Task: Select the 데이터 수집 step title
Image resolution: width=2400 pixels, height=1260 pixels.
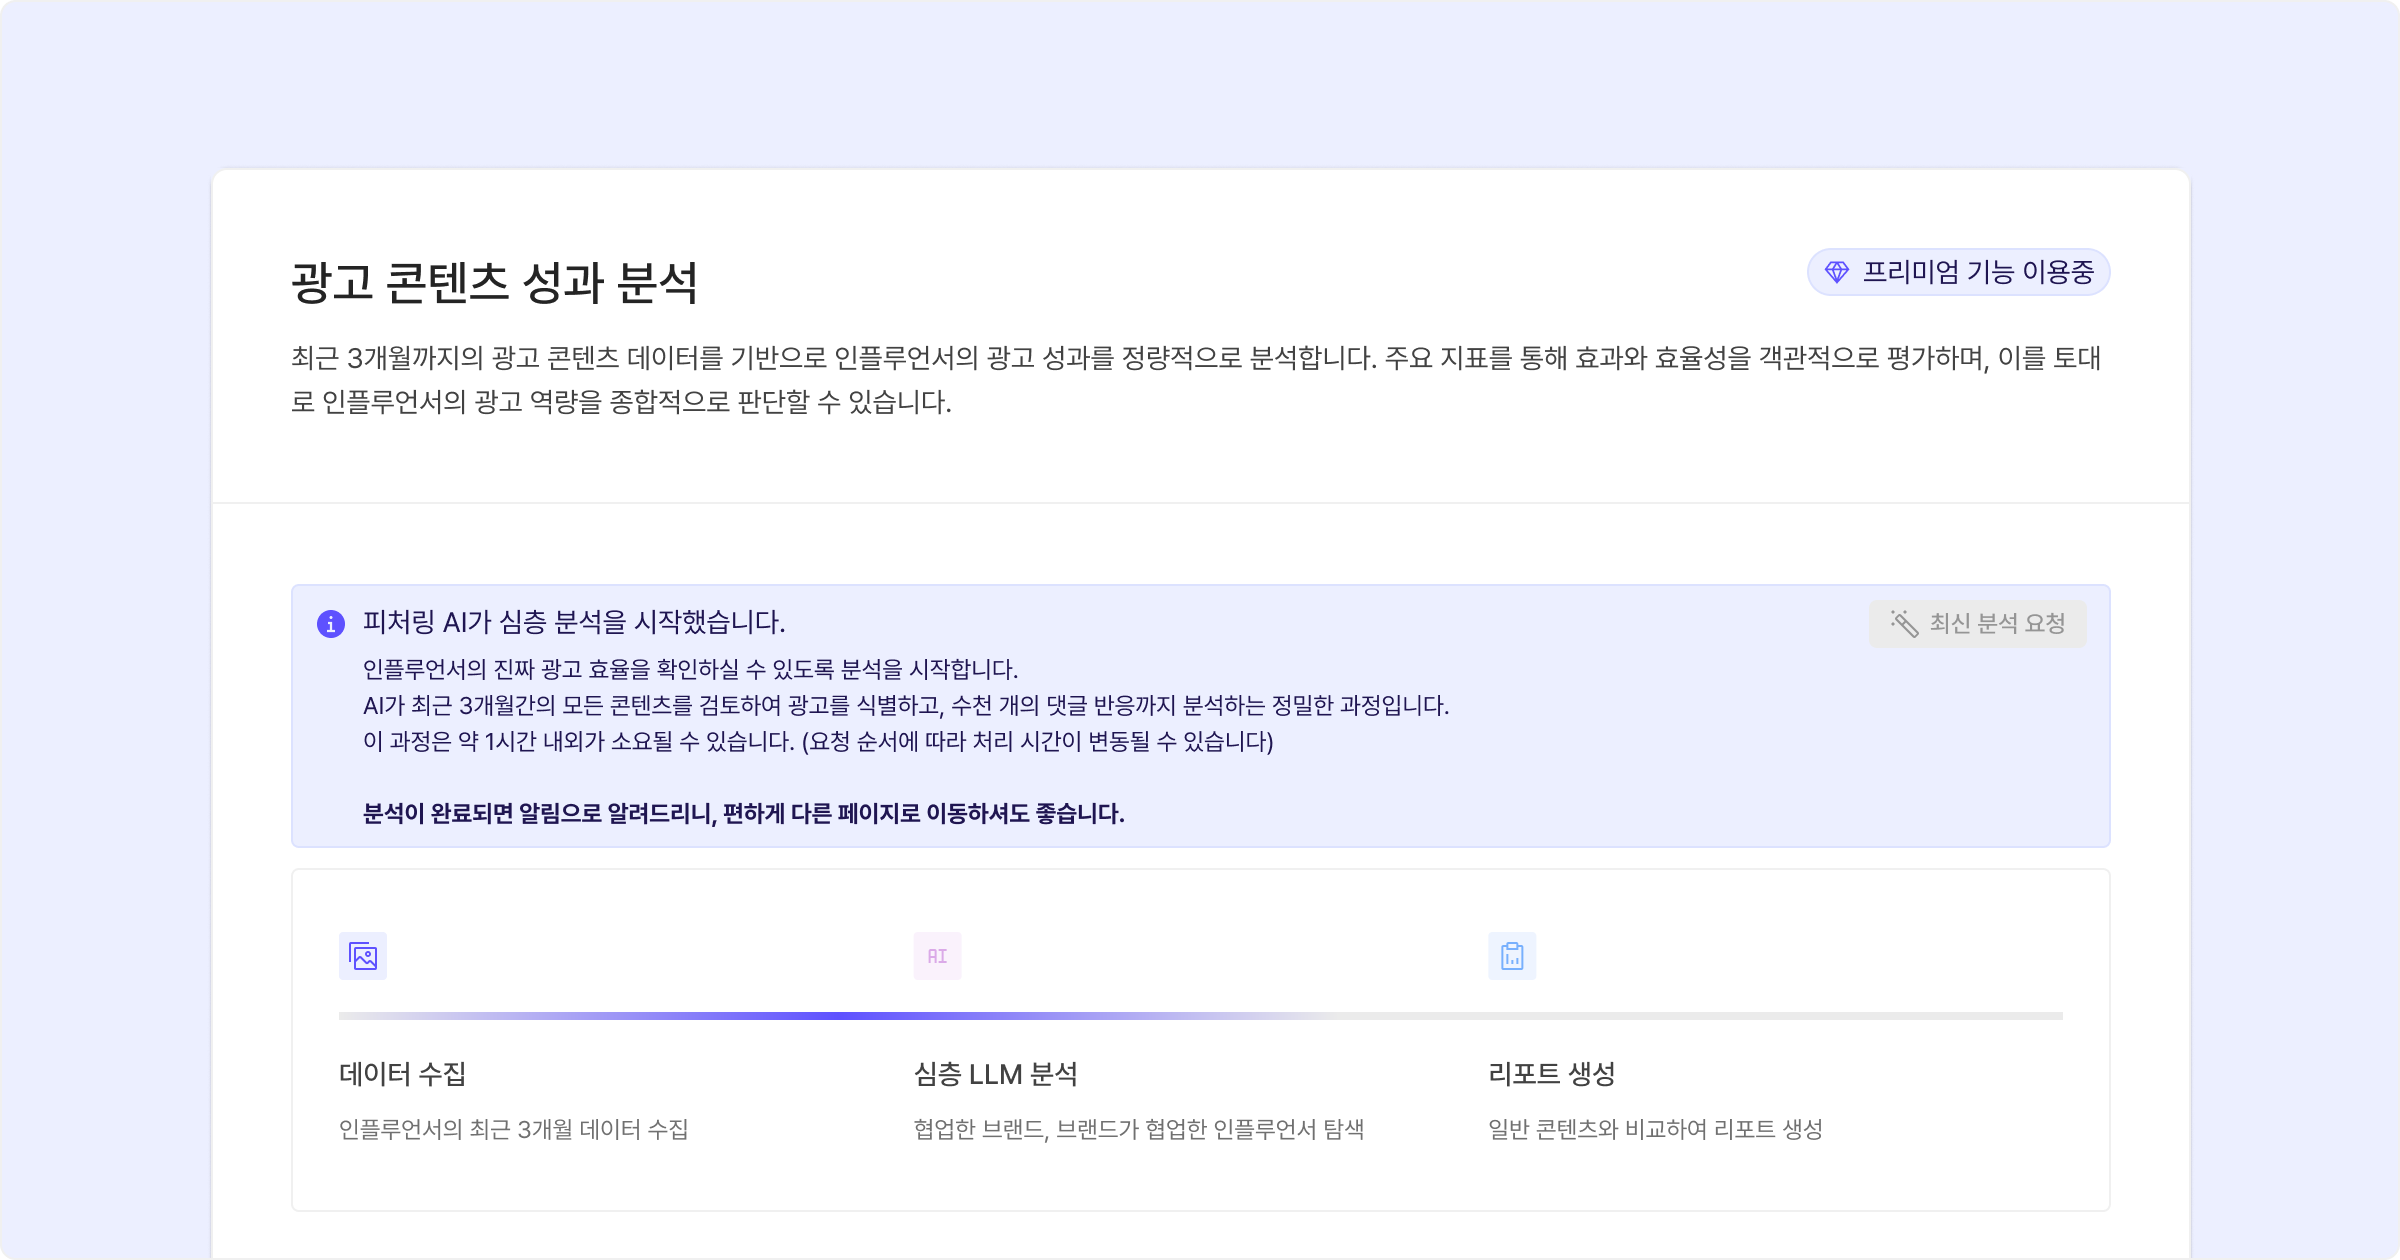Action: pyautogui.click(x=403, y=1074)
